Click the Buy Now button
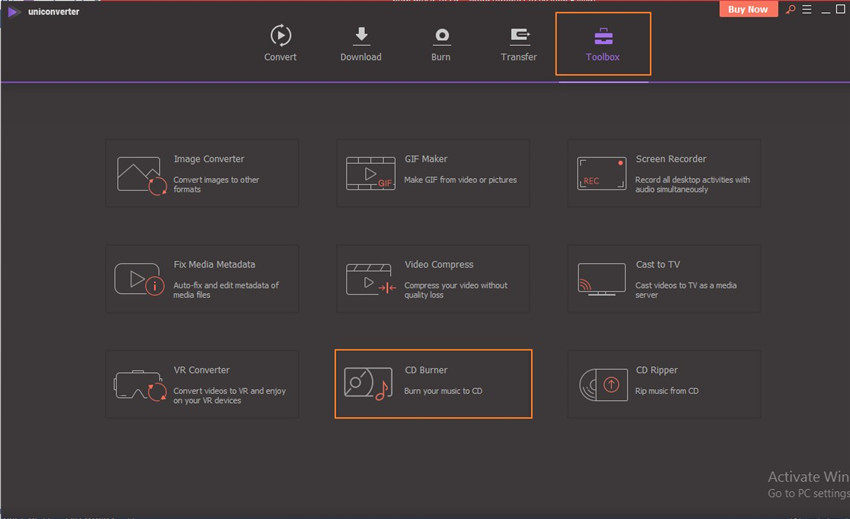Screen dimensions: 850x519 click(748, 9)
